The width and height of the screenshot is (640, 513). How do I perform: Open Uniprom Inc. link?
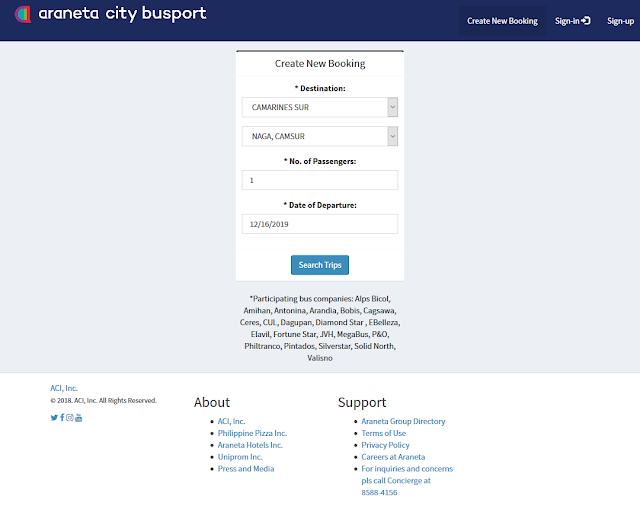[240, 457]
